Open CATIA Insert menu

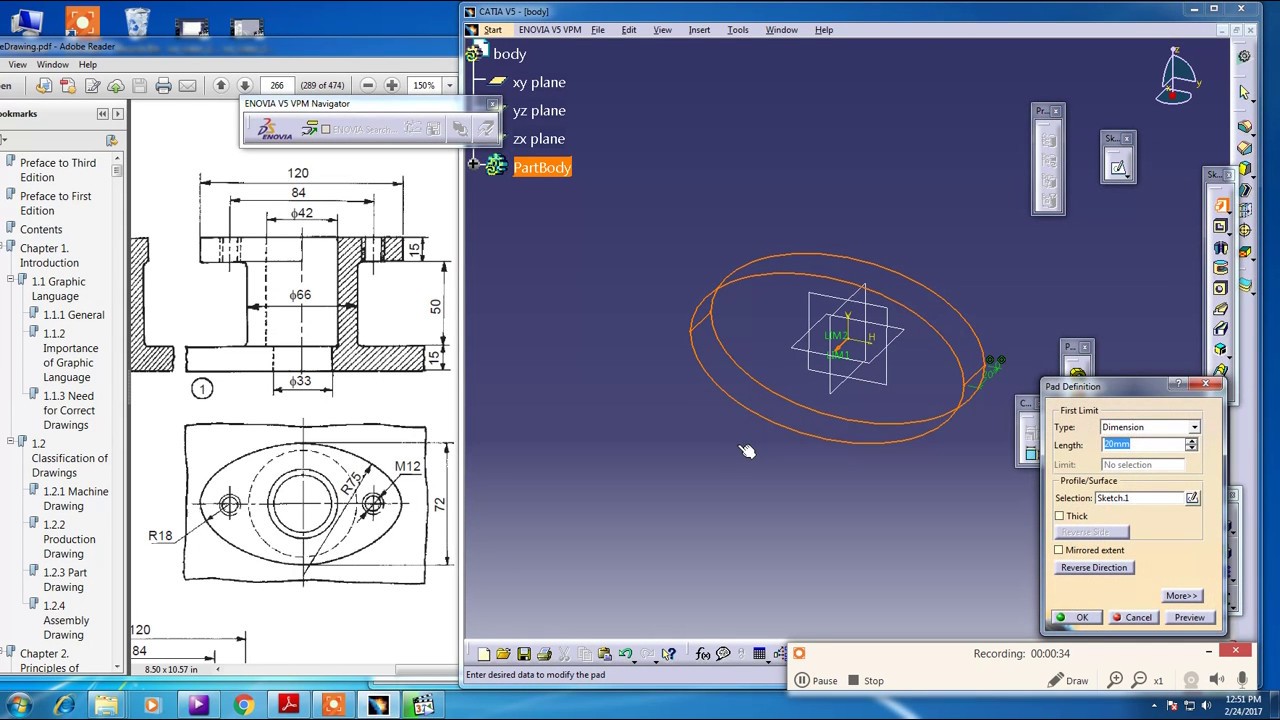pos(699,30)
